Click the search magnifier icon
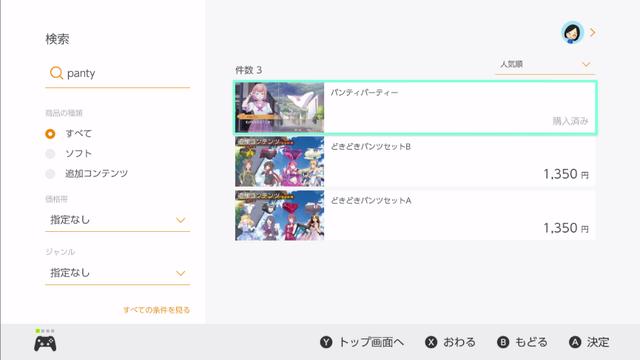 56,73
